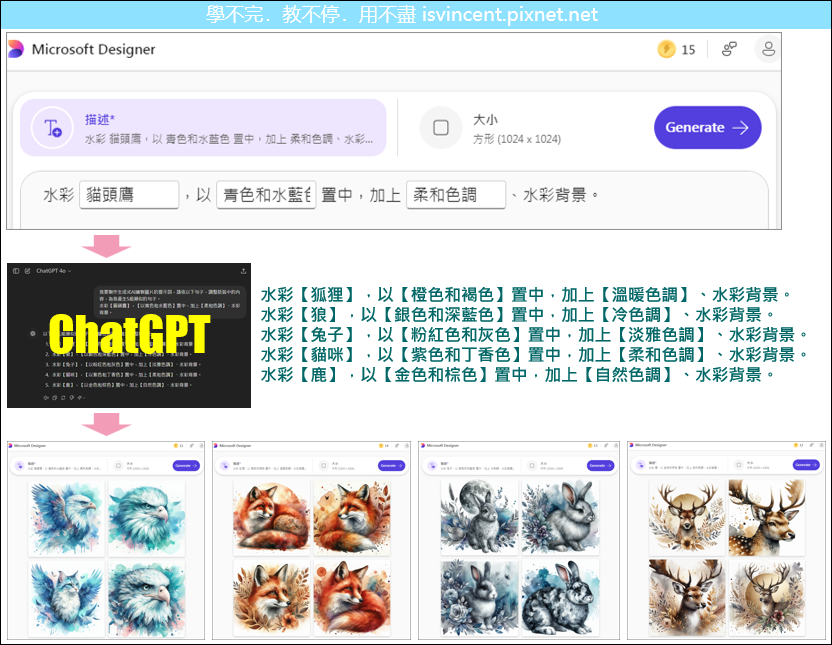Click the description icon in the deer results window

point(641,465)
